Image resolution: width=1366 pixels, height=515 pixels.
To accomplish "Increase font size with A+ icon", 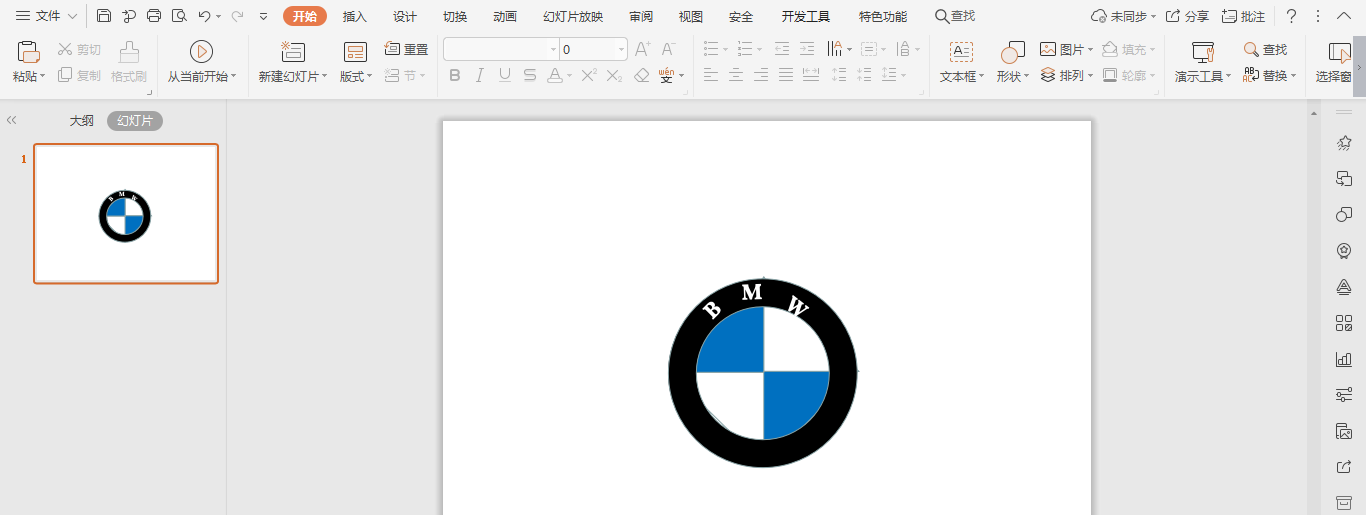I will coord(643,49).
